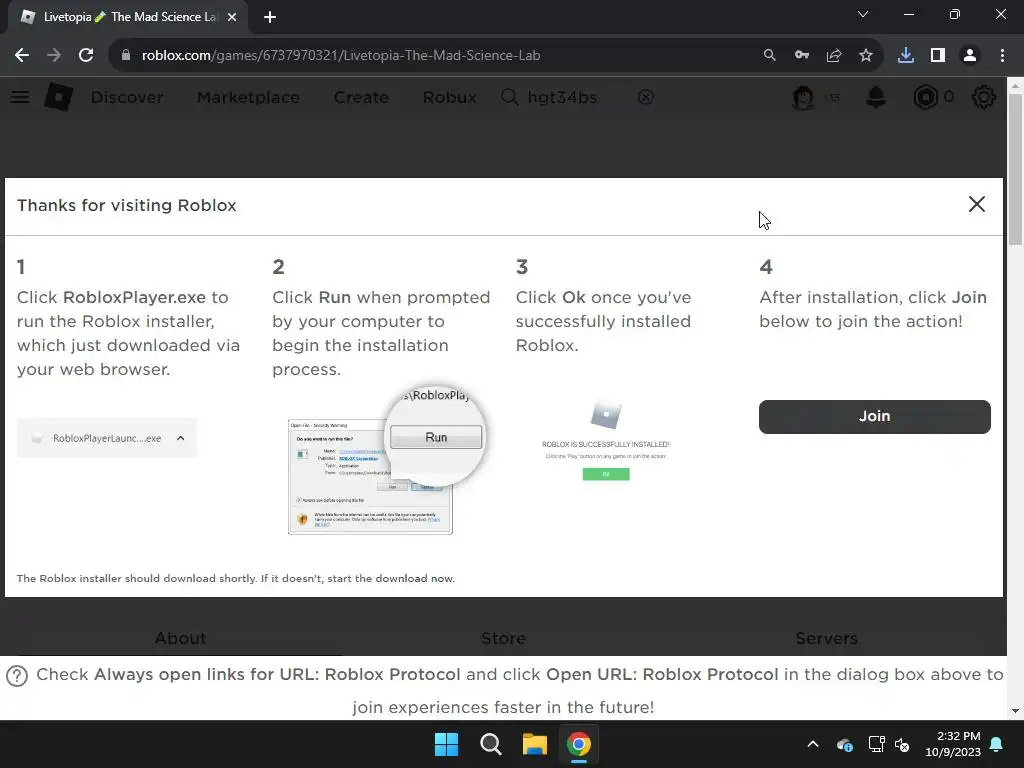Open Roblox settings gear

(x=984, y=97)
